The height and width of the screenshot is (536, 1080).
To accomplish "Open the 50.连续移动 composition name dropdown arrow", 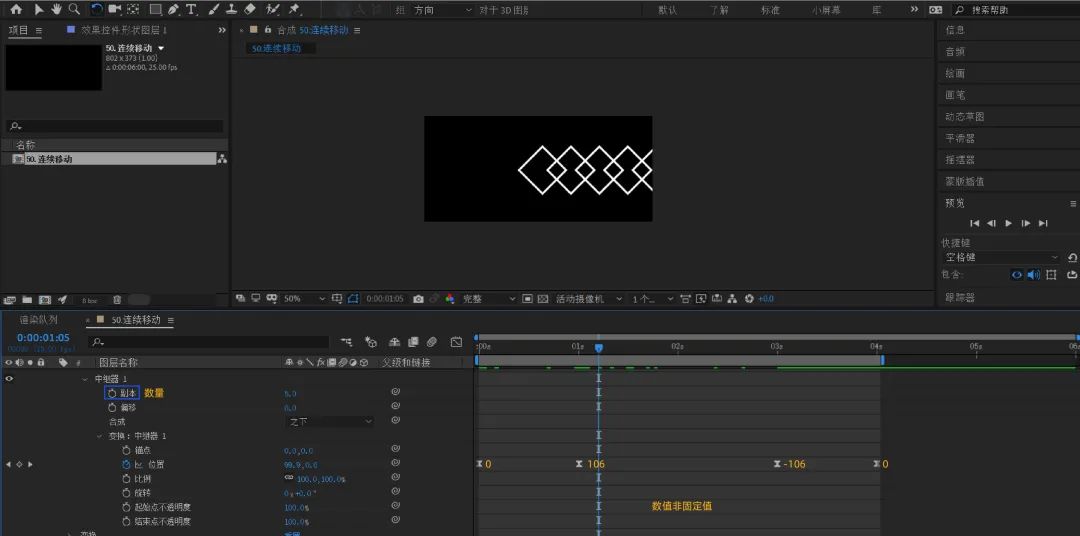I will 161,48.
